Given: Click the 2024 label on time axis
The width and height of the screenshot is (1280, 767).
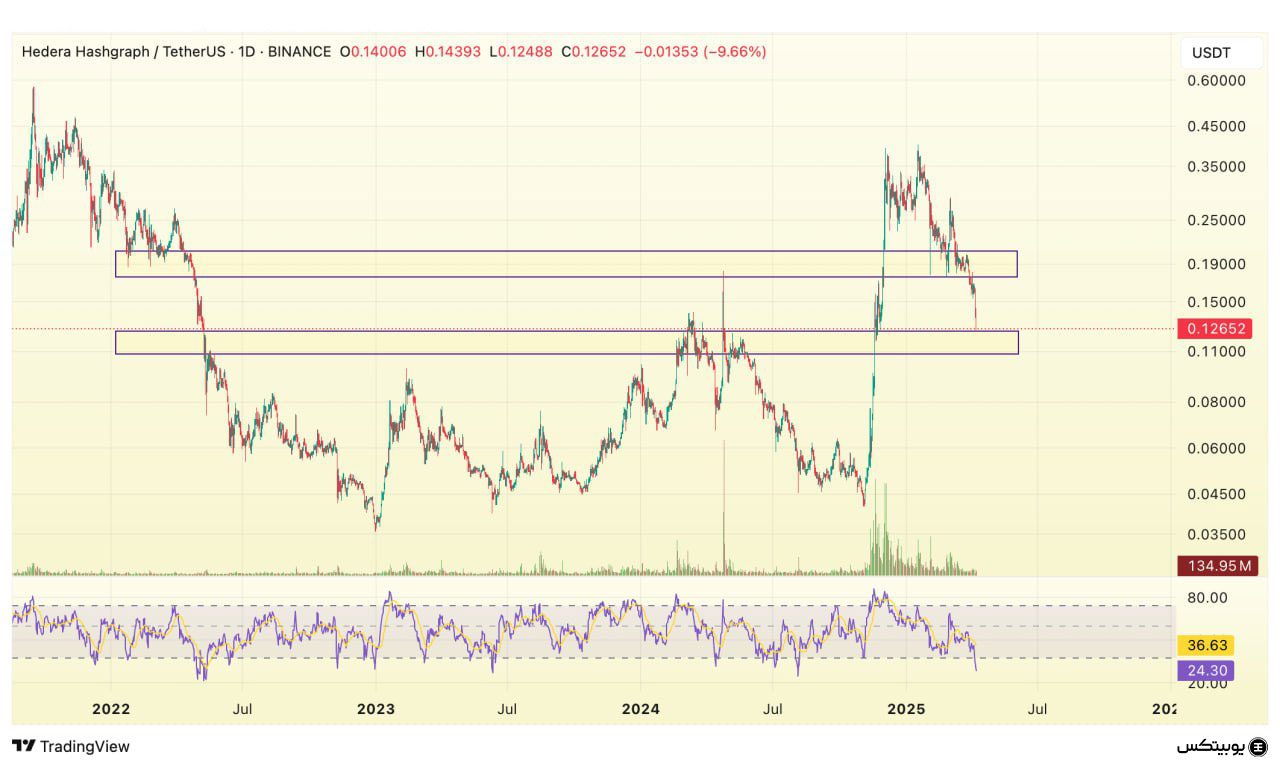Looking at the screenshot, I should [x=640, y=709].
